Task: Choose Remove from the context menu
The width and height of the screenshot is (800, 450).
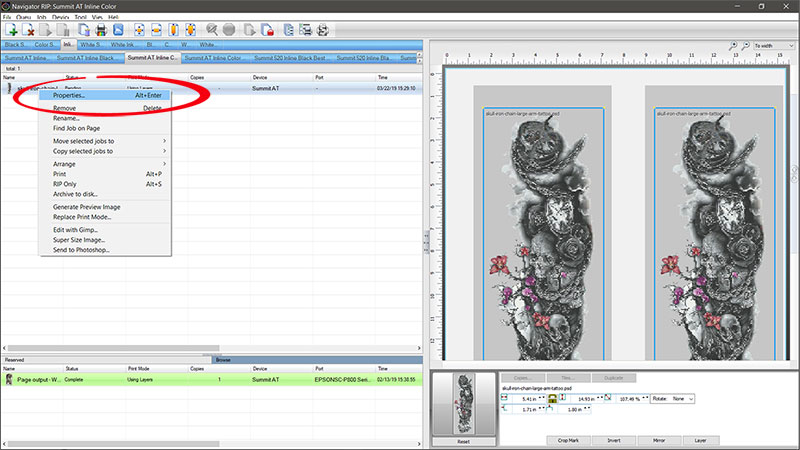Action: 106,108
